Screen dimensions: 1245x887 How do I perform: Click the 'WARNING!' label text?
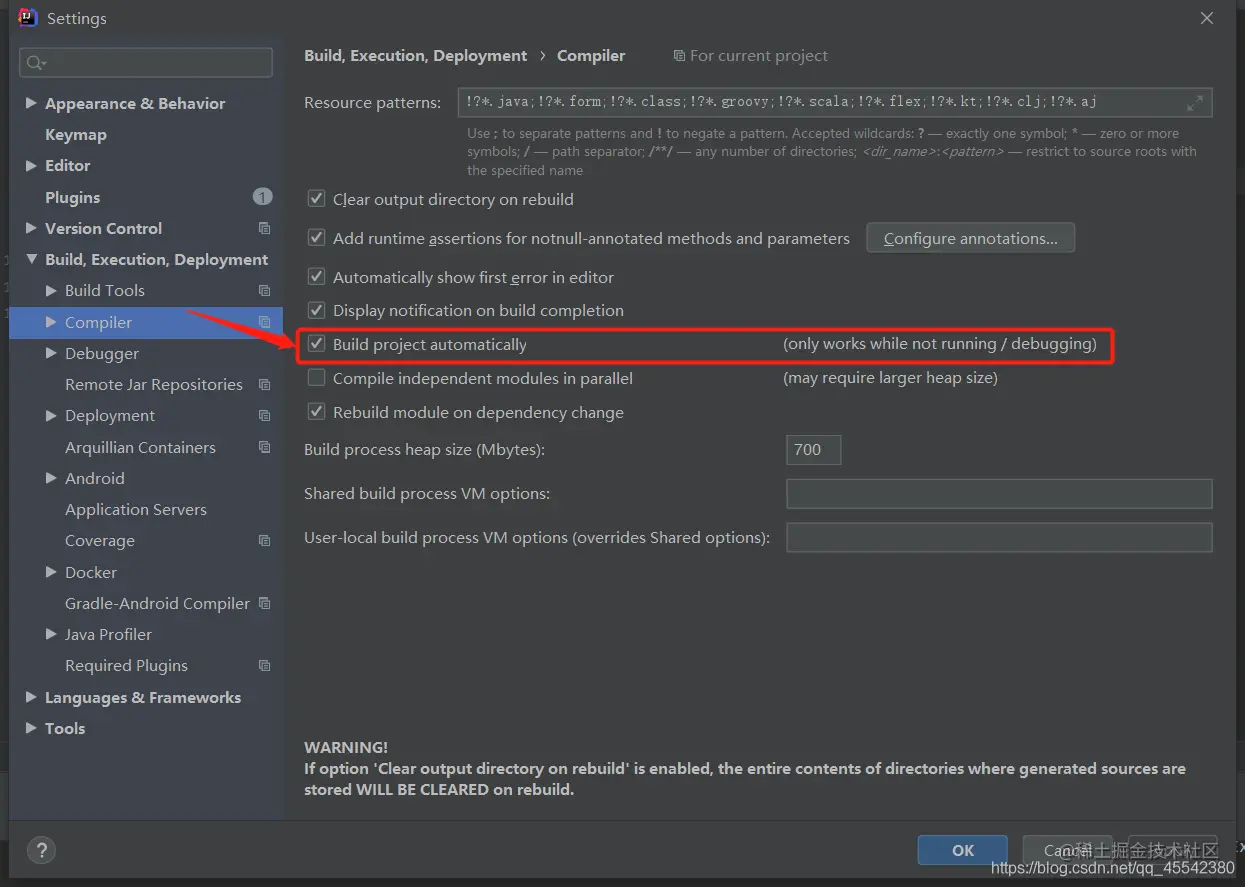point(346,747)
